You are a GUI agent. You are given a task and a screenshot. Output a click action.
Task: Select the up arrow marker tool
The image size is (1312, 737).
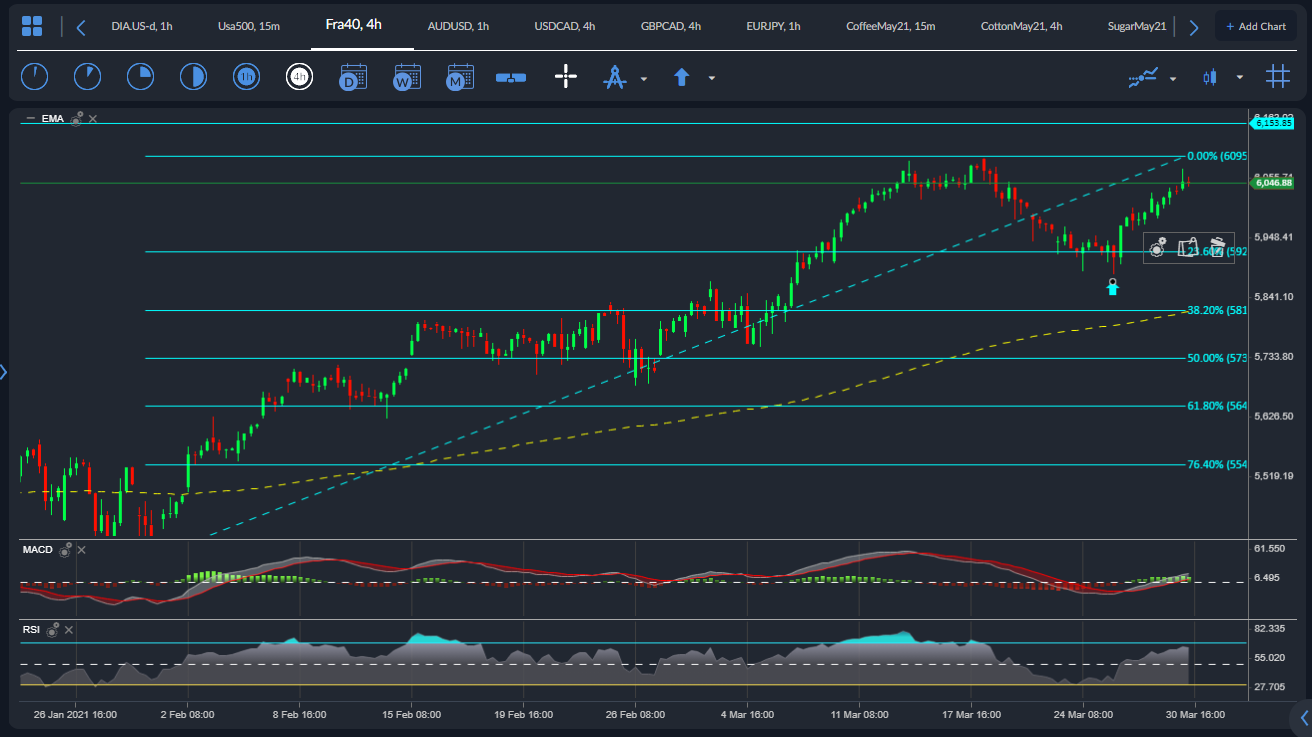(x=682, y=77)
